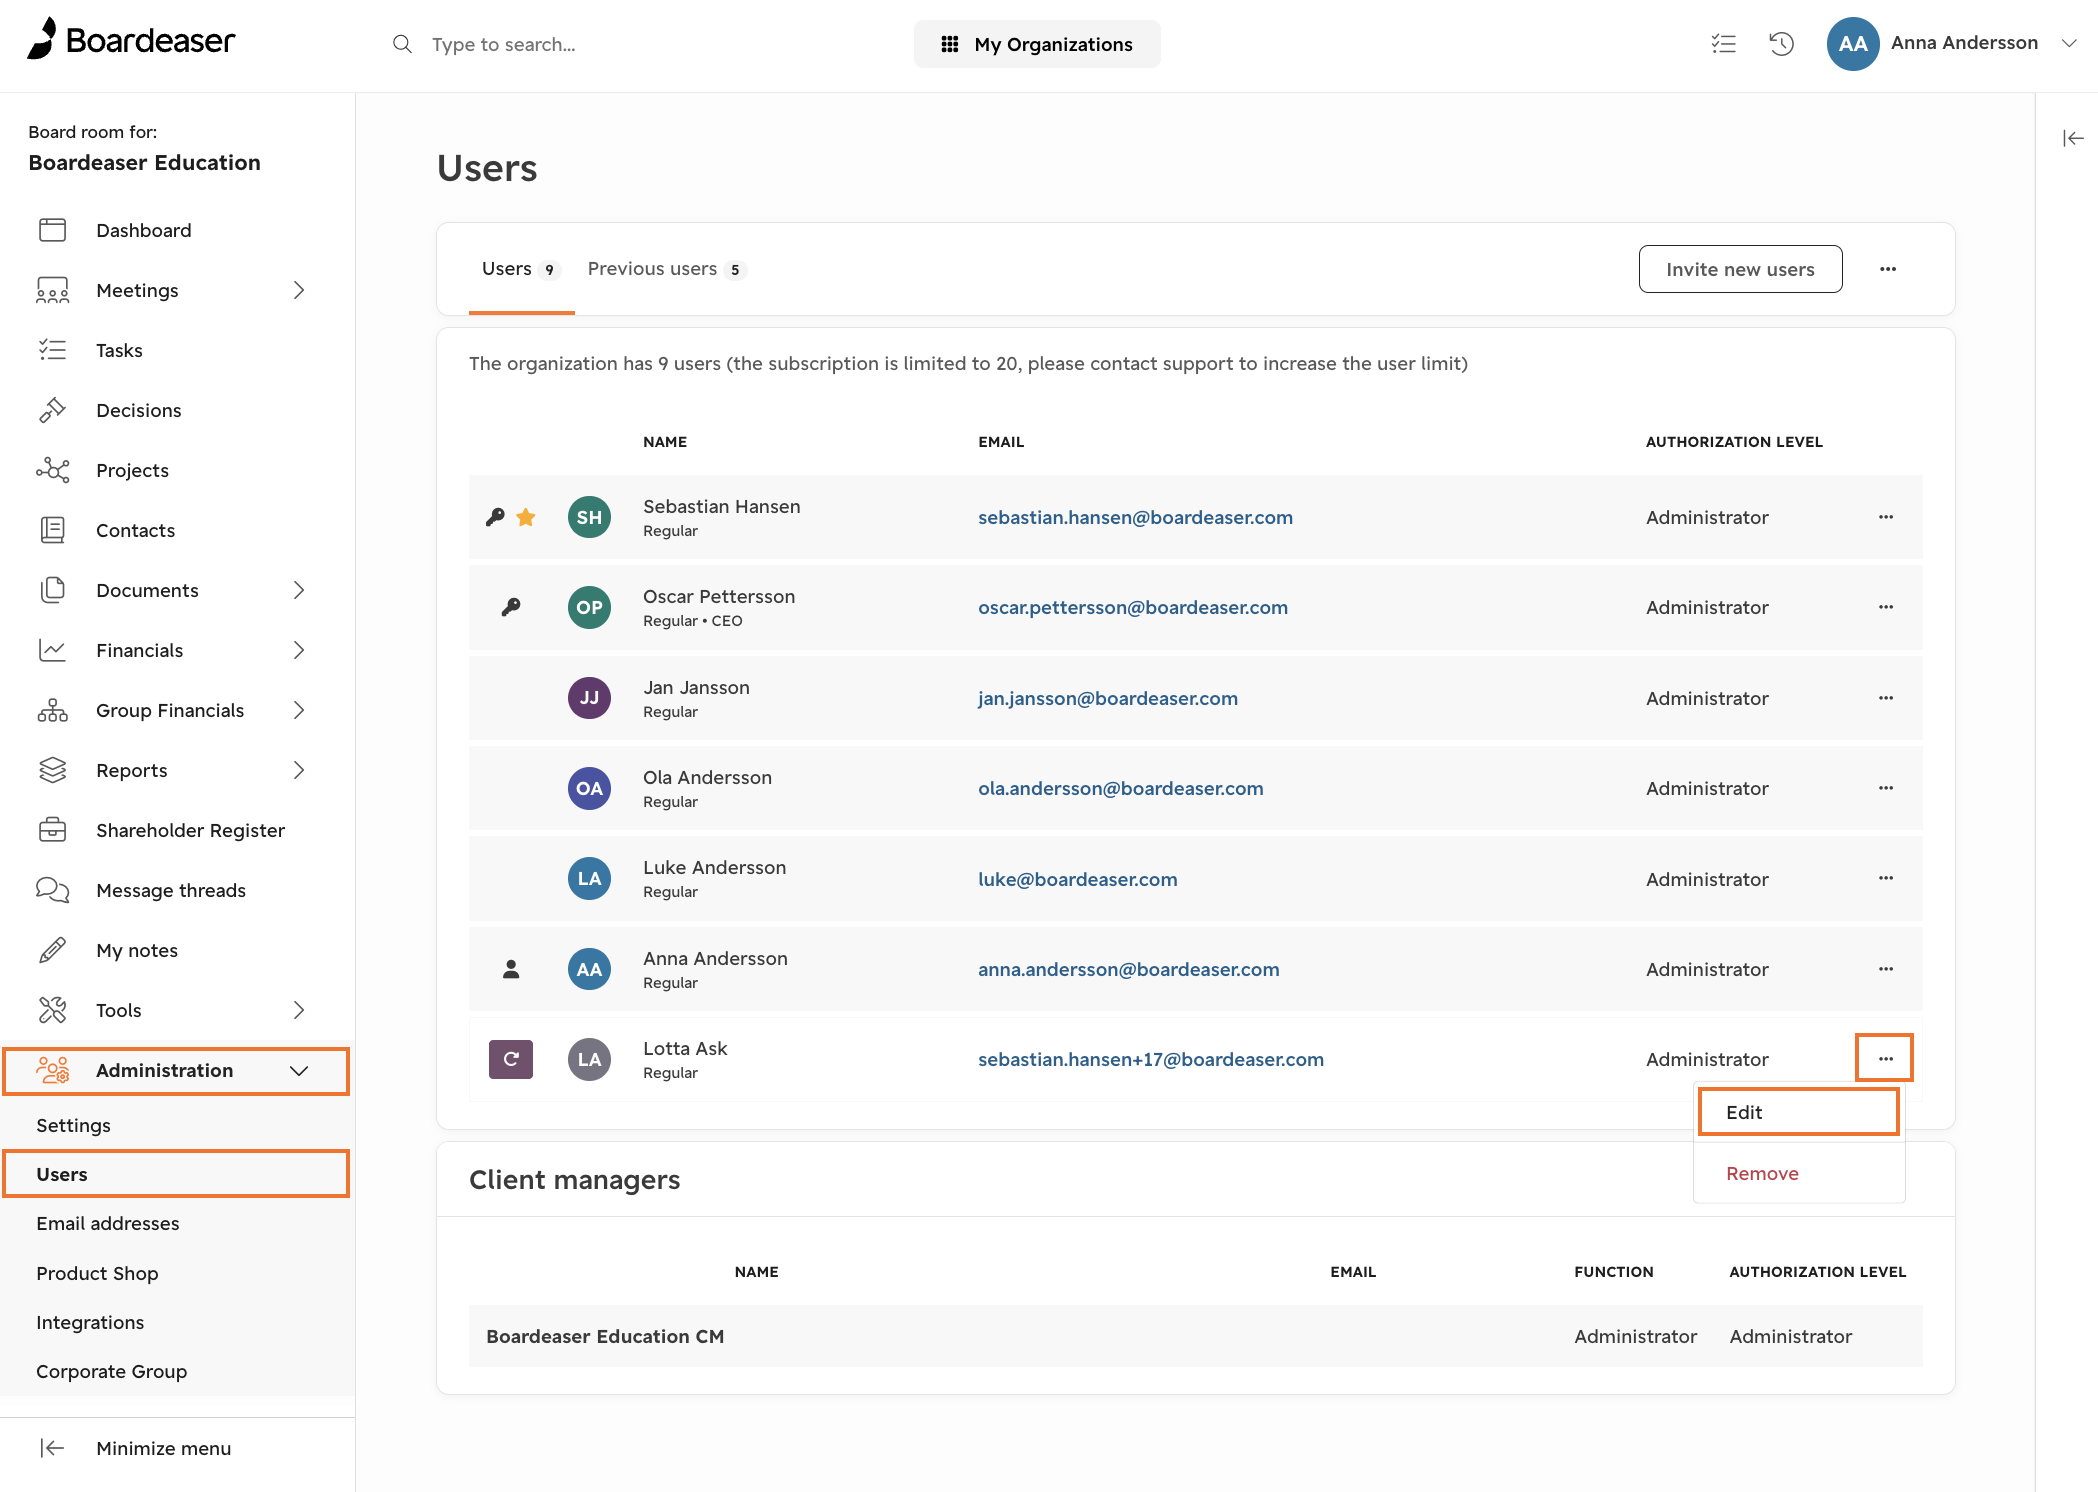Viewport: 2098px width, 1492px height.
Task: Switch to the Previous users tab
Action: (x=666, y=269)
